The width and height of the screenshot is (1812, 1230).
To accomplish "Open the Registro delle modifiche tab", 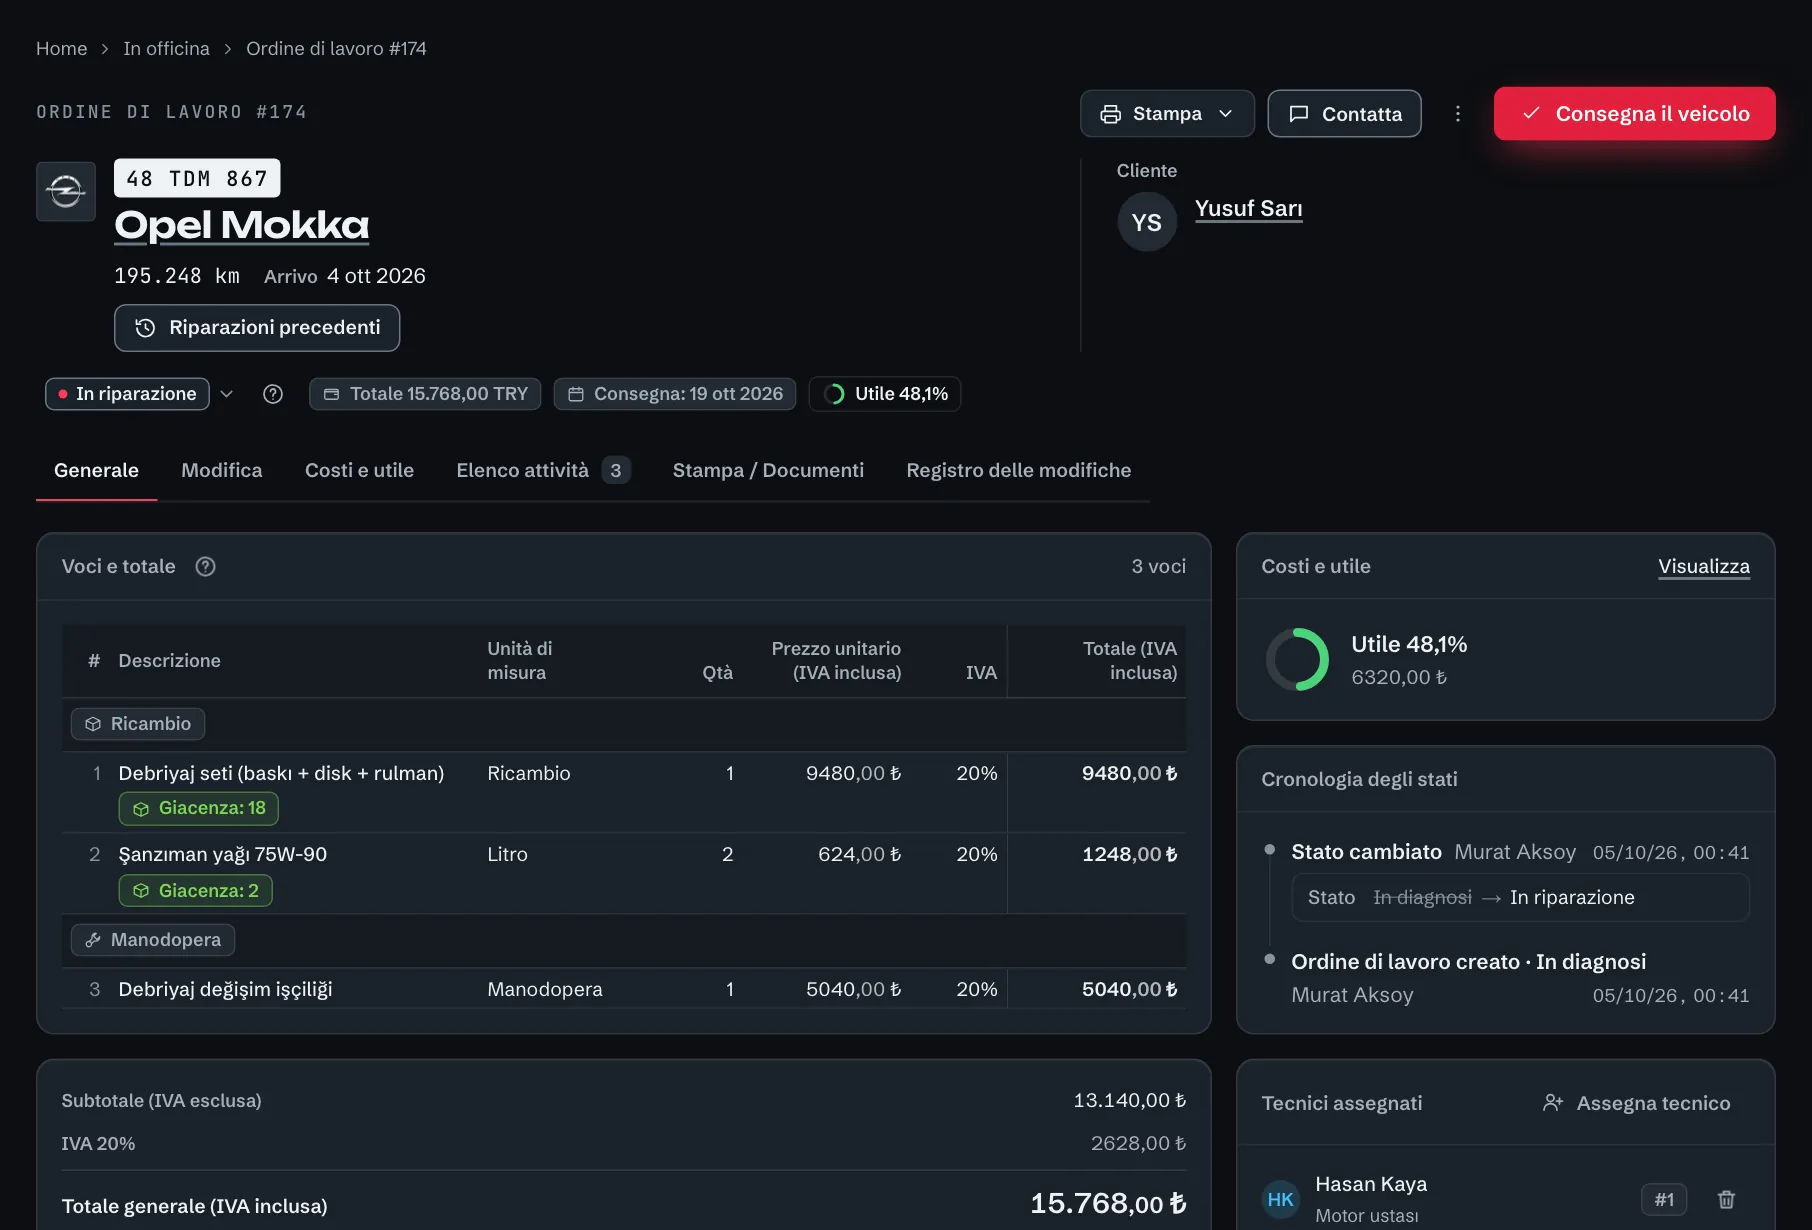I will click(x=1019, y=470).
